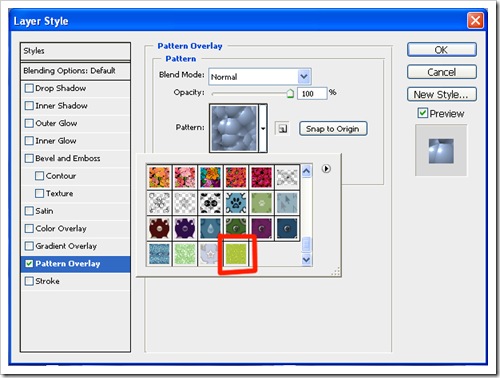Close the Layer Style dialog
Screen dimensions: 500x378
[475, 21]
